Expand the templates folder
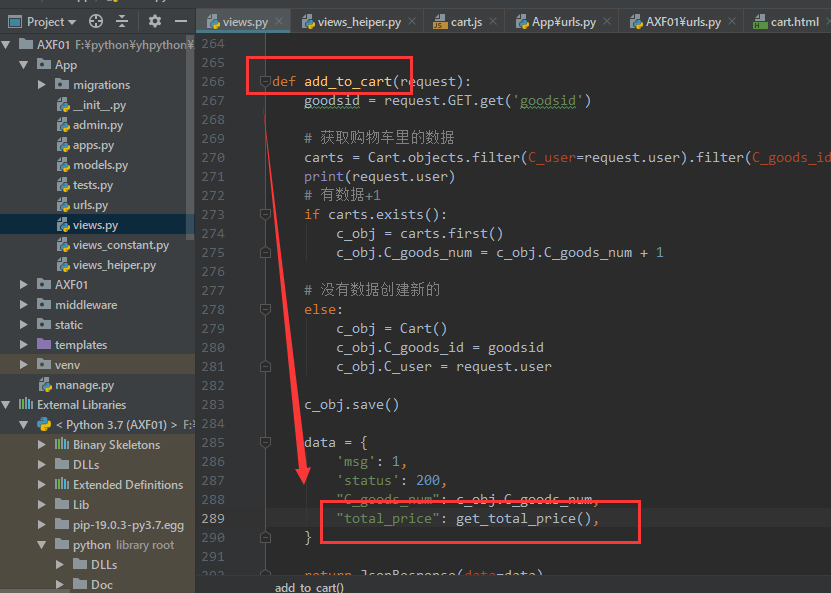 24,345
